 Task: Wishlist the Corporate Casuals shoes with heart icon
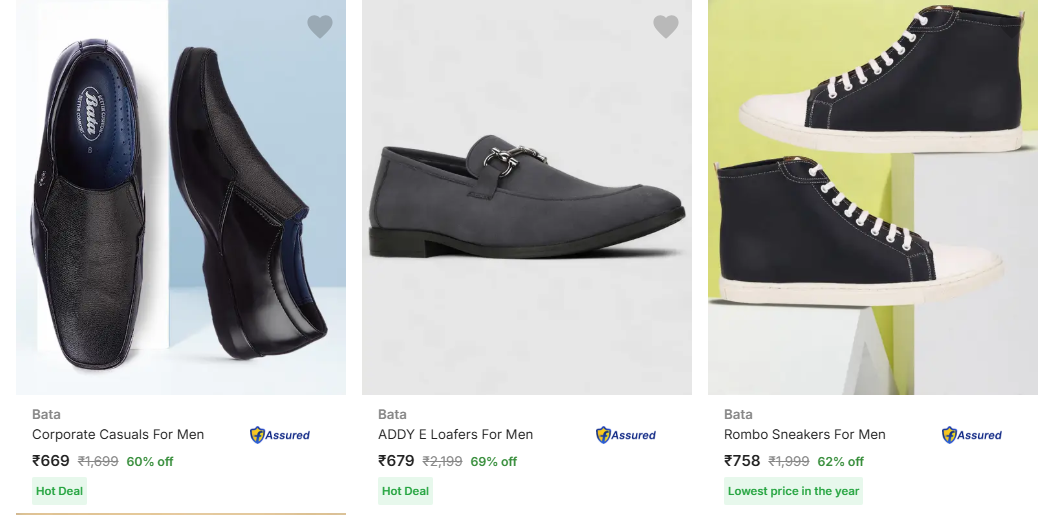pos(320,27)
